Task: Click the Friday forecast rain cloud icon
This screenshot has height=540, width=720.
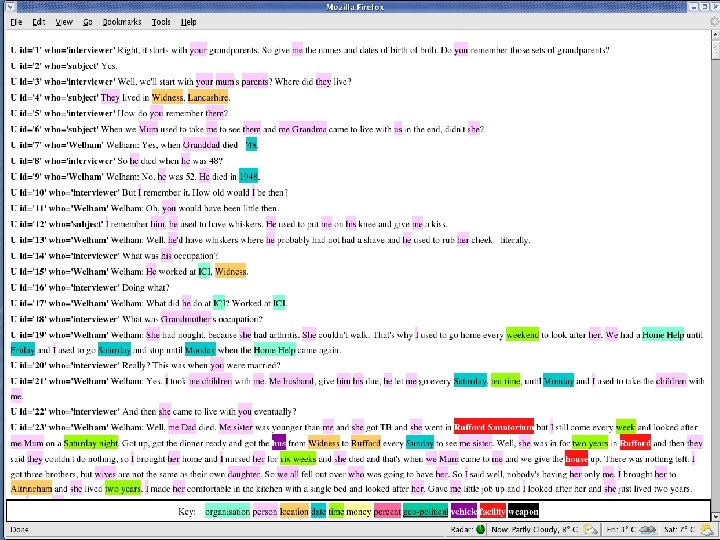Action: (647, 529)
